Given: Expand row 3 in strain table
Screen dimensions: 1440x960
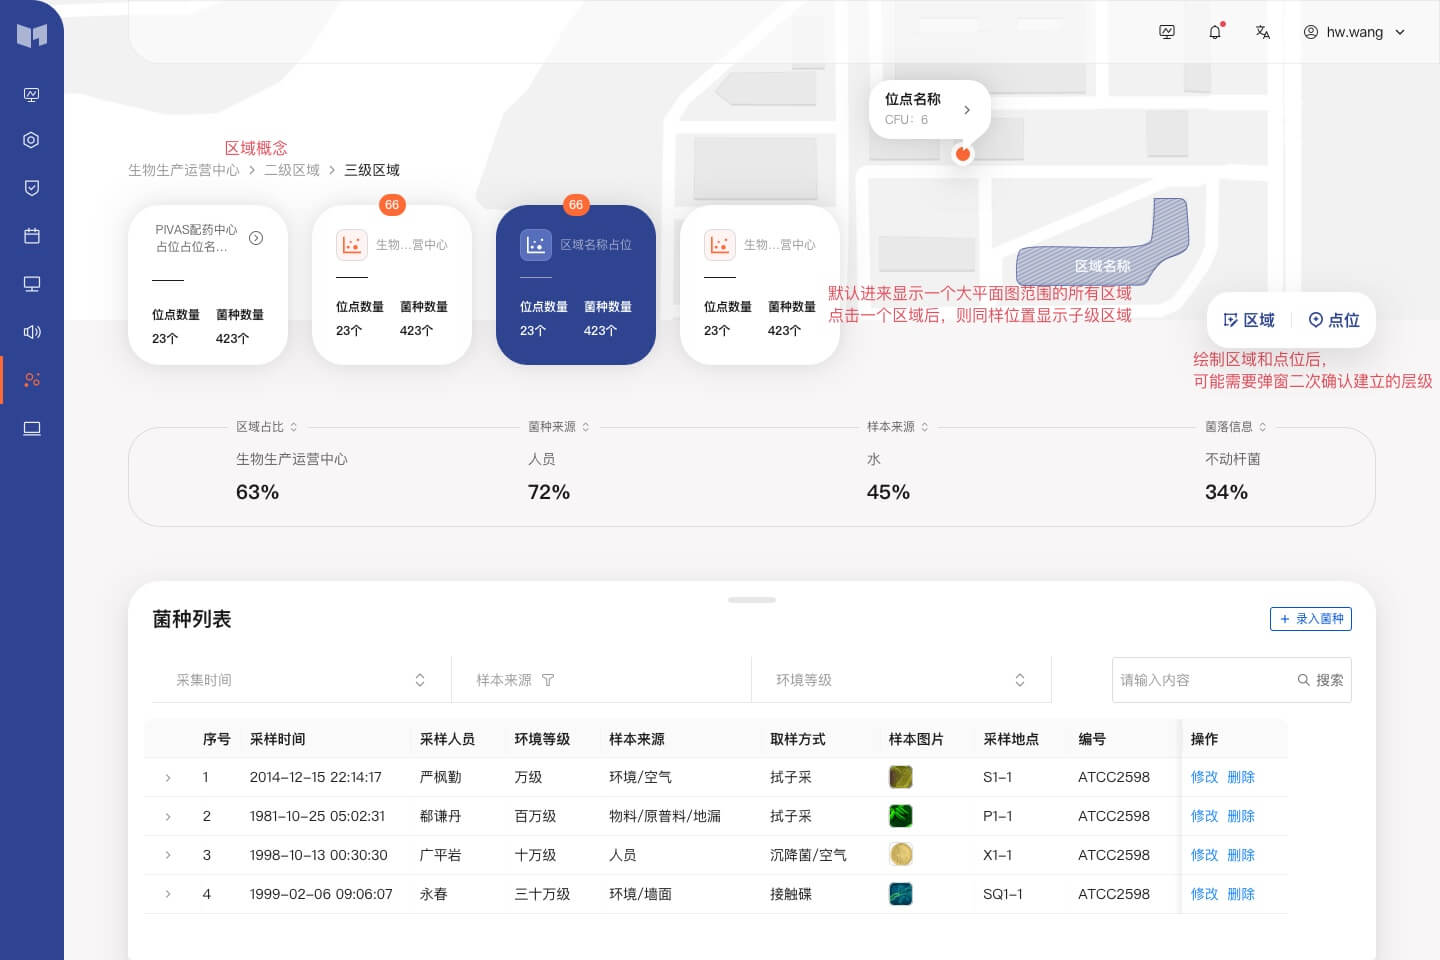Looking at the screenshot, I should click(x=168, y=855).
